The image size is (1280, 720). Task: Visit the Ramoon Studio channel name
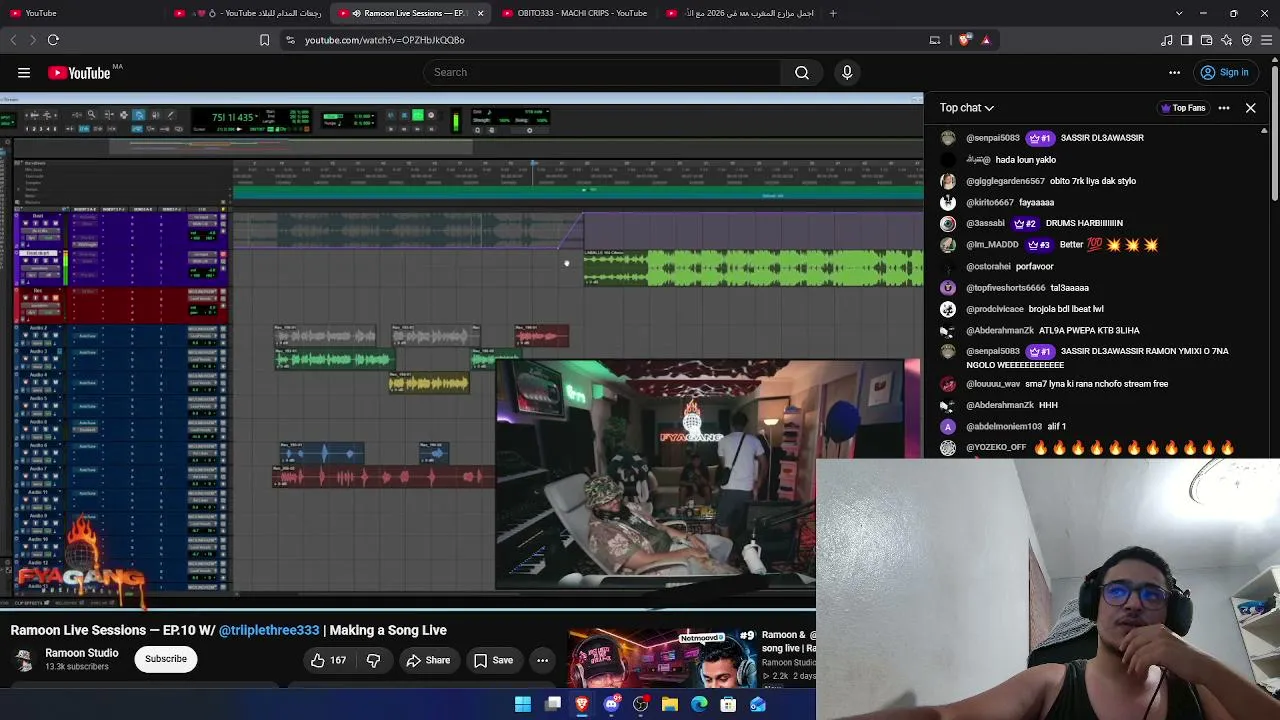(x=82, y=653)
